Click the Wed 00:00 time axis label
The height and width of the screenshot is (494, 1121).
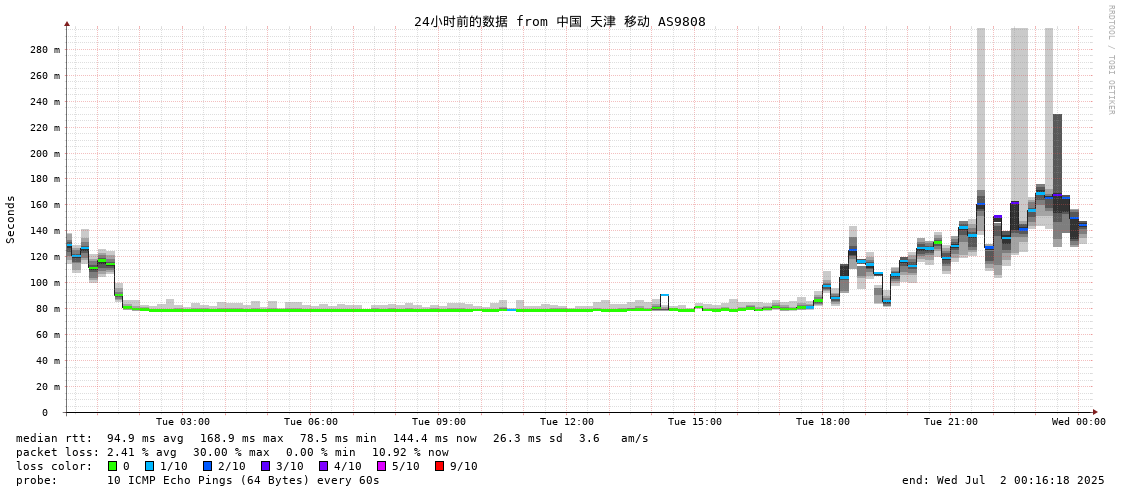pyautogui.click(x=1079, y=422)
